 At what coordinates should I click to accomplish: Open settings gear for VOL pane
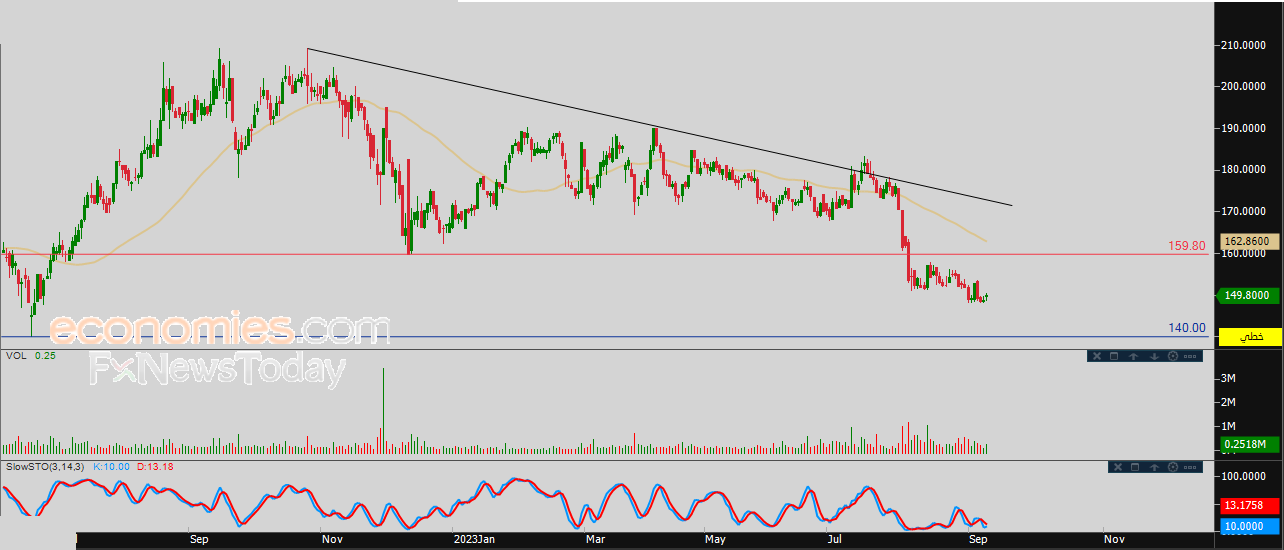click(x=1172, y=356)
